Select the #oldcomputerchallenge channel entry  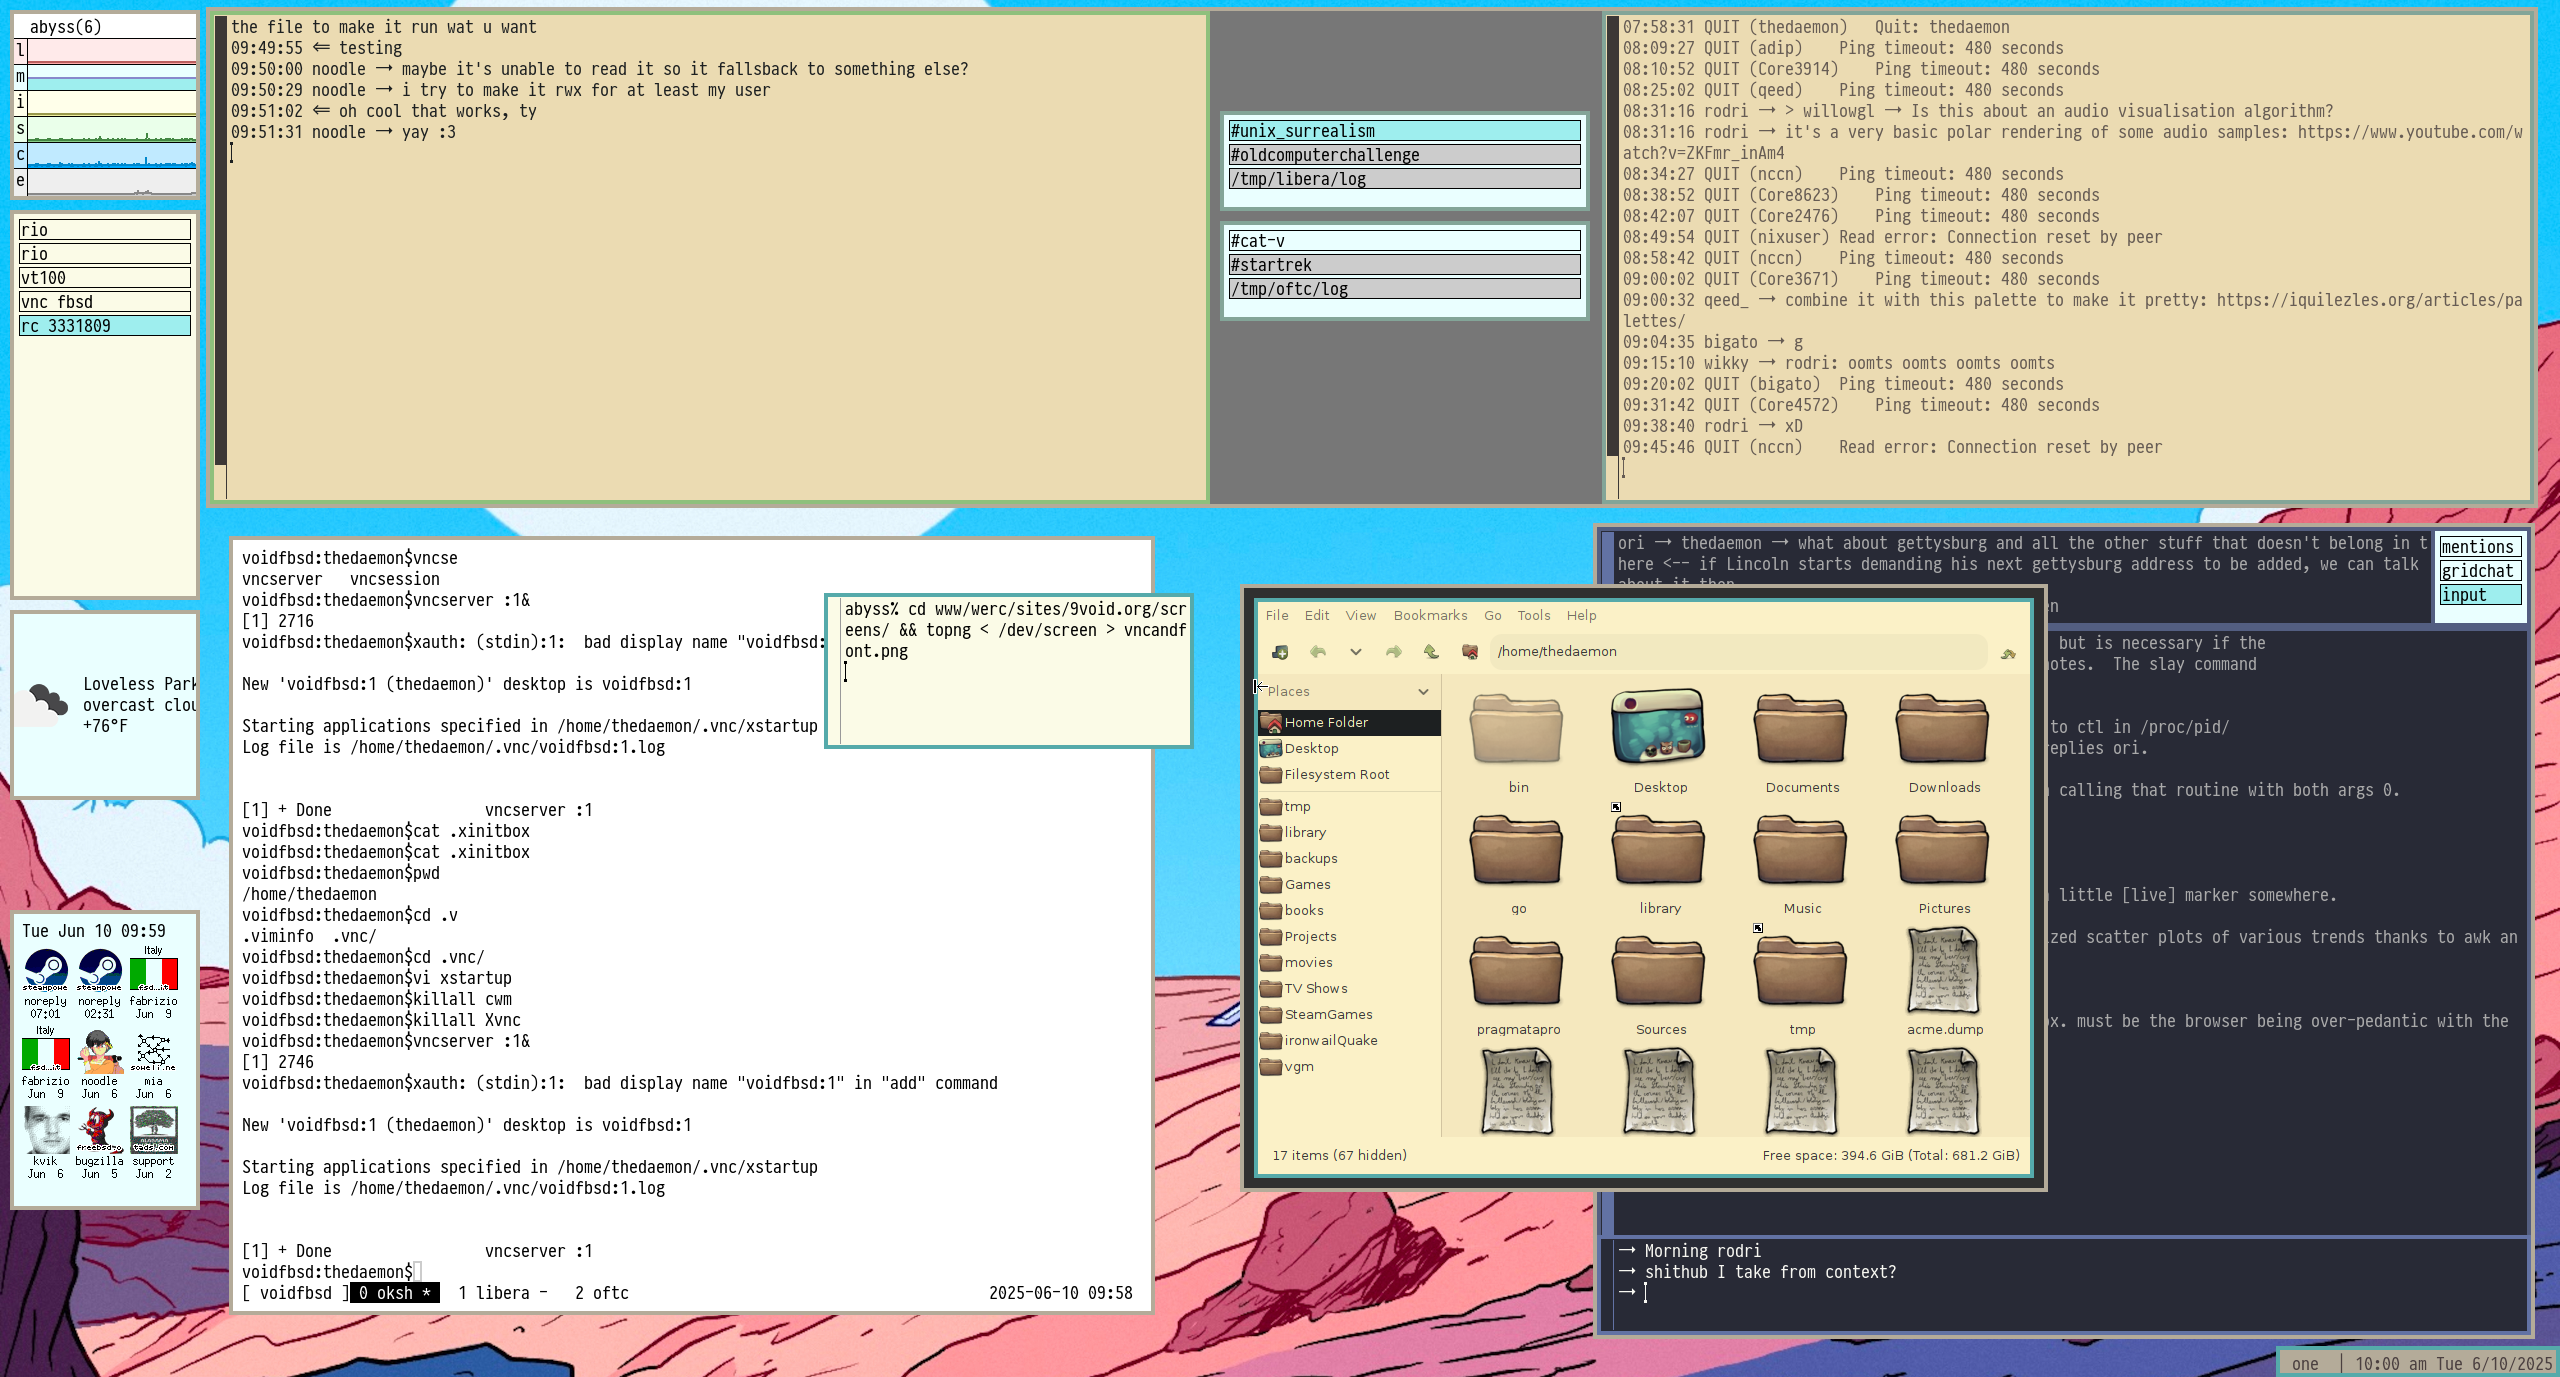(x=1404, y=155)
